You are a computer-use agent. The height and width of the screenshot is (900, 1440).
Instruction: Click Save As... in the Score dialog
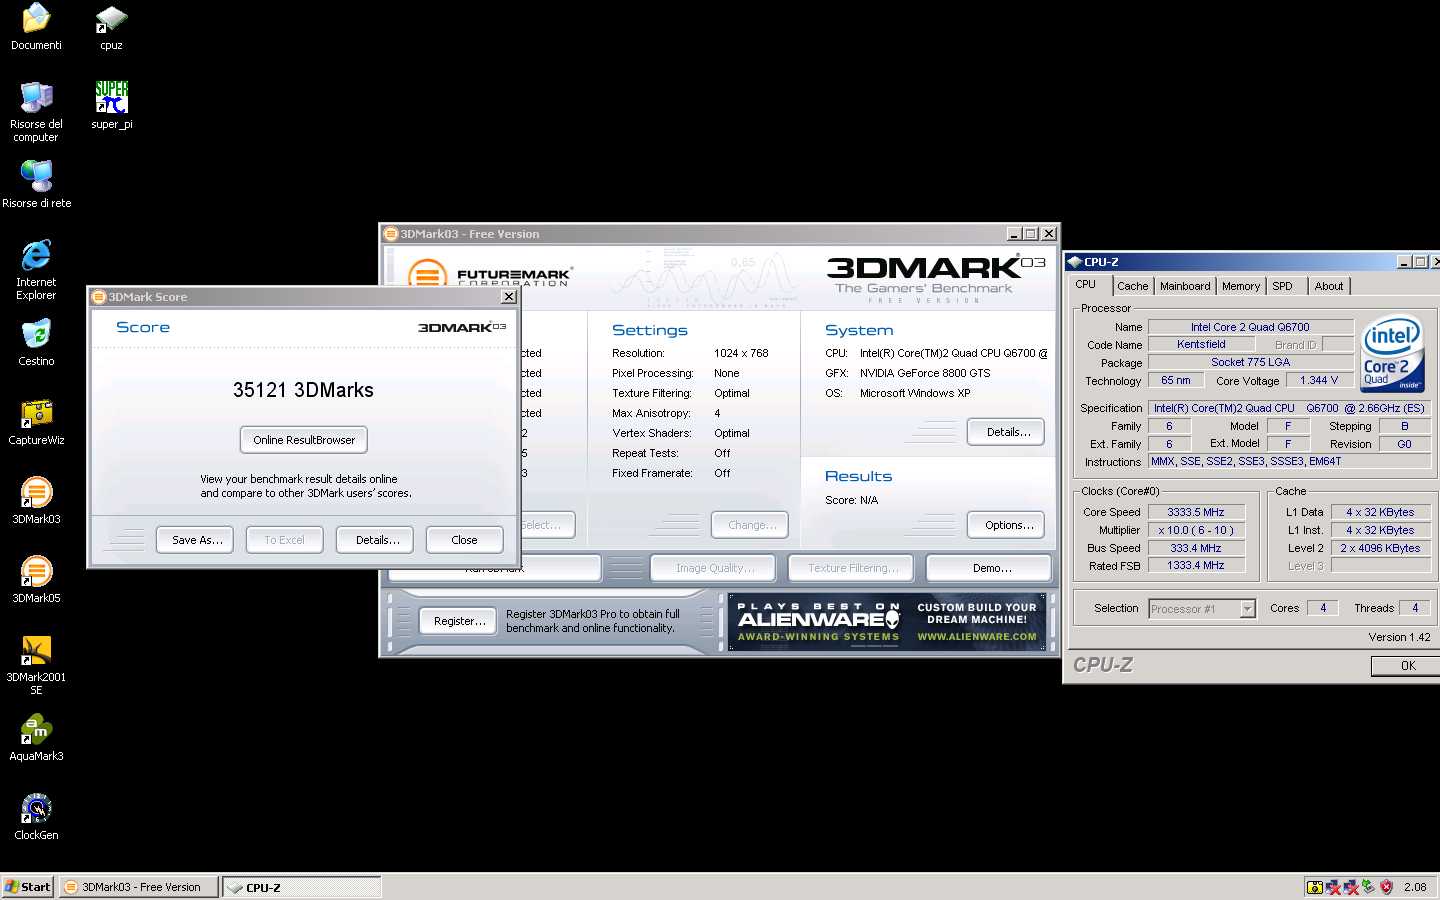[x=197, y=540]
